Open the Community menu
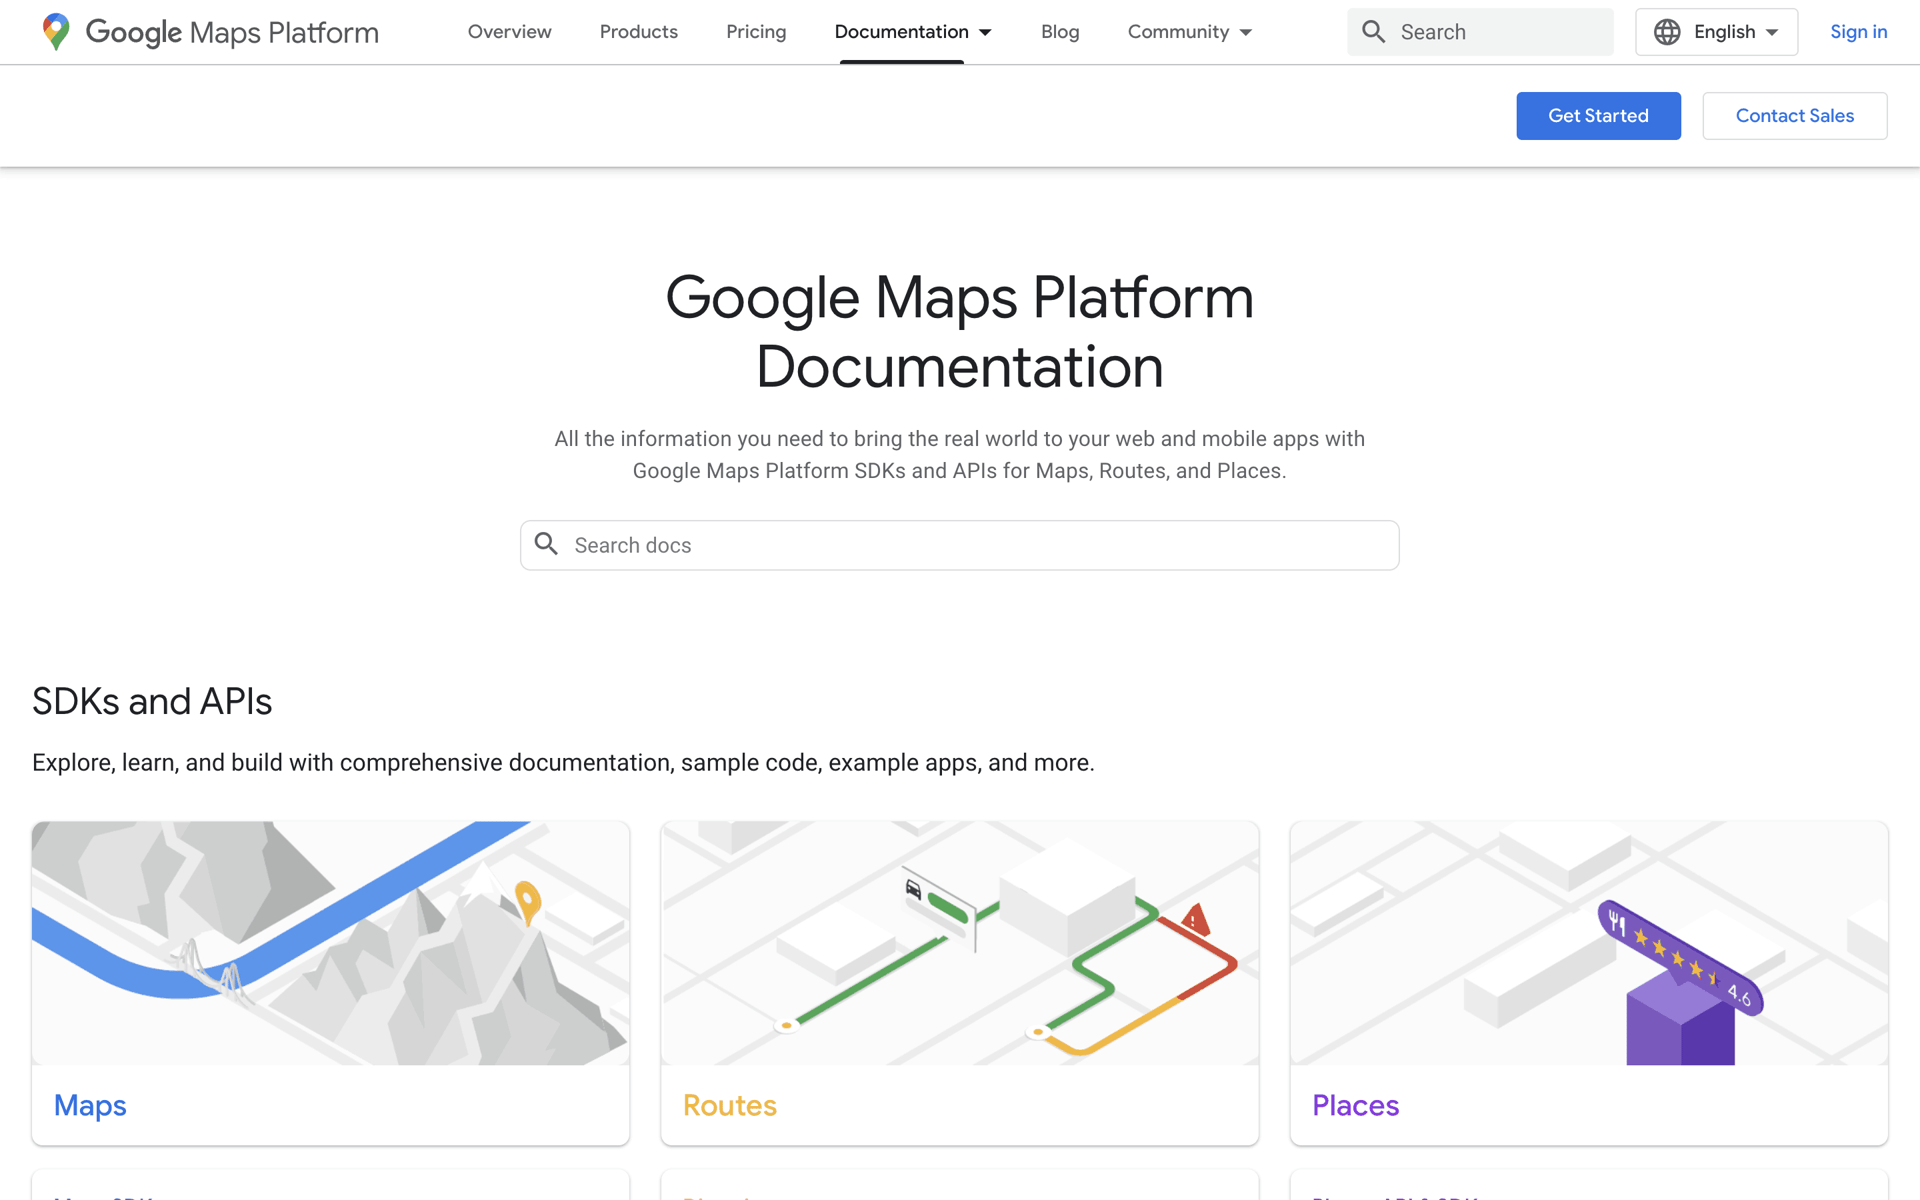This screenshot has height=1200, width=1920. pos(1178,32)
